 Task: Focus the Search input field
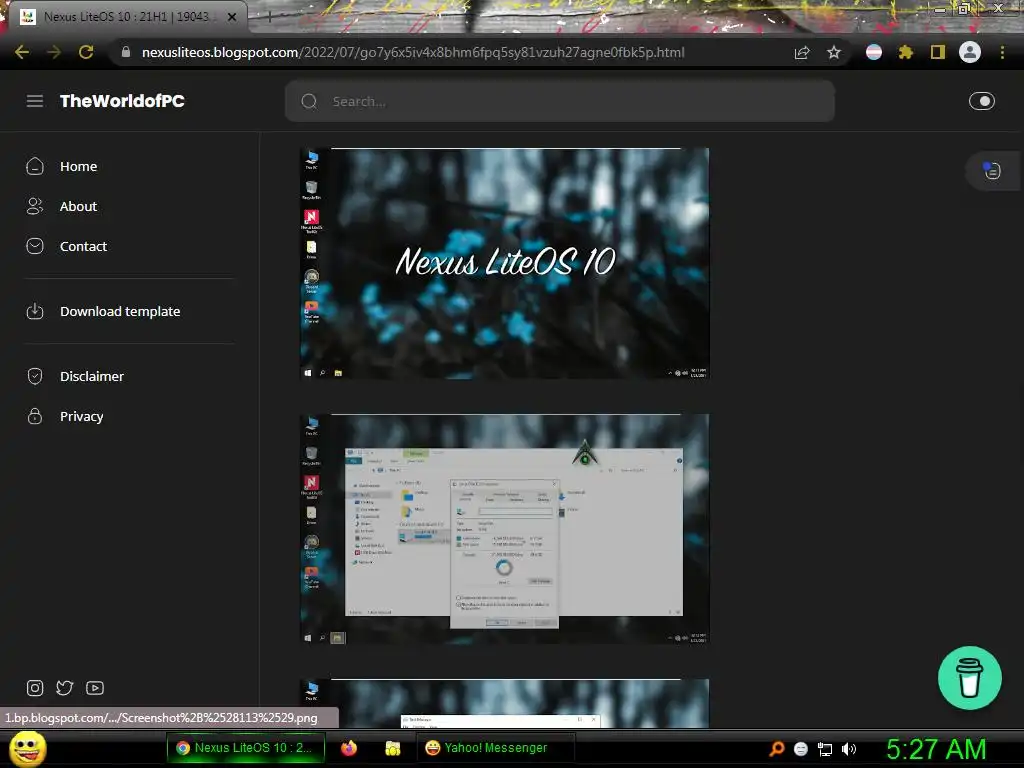560,101
